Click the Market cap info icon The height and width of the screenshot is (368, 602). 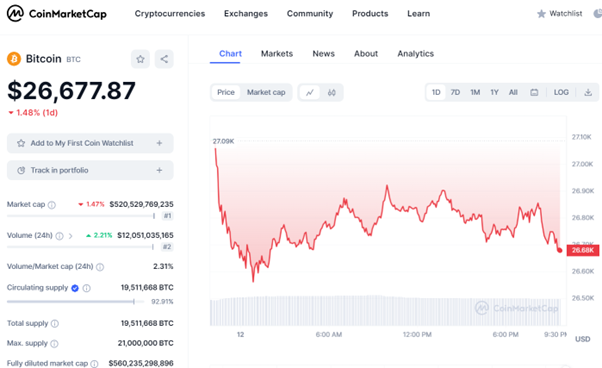pyautogui.click(x=51, y=205)
